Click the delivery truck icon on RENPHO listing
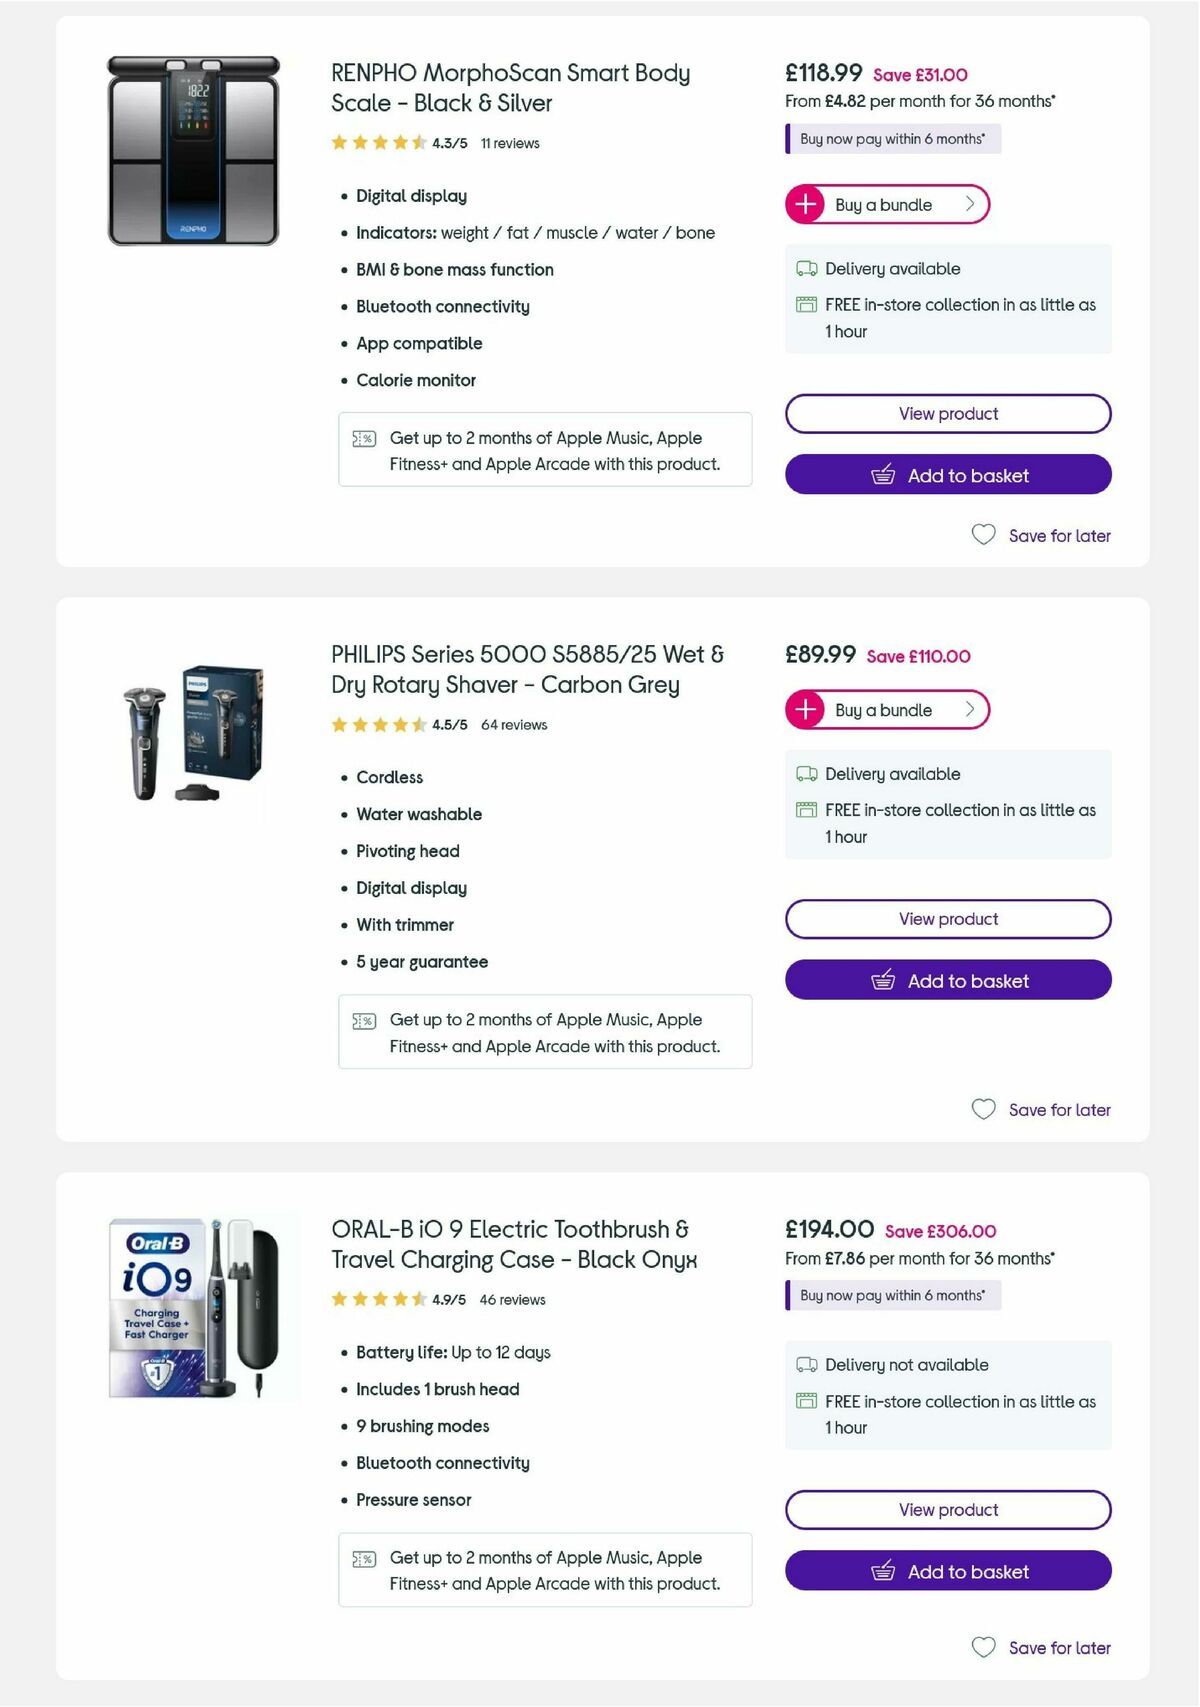1200x1707 pixels. pos(805,268)
